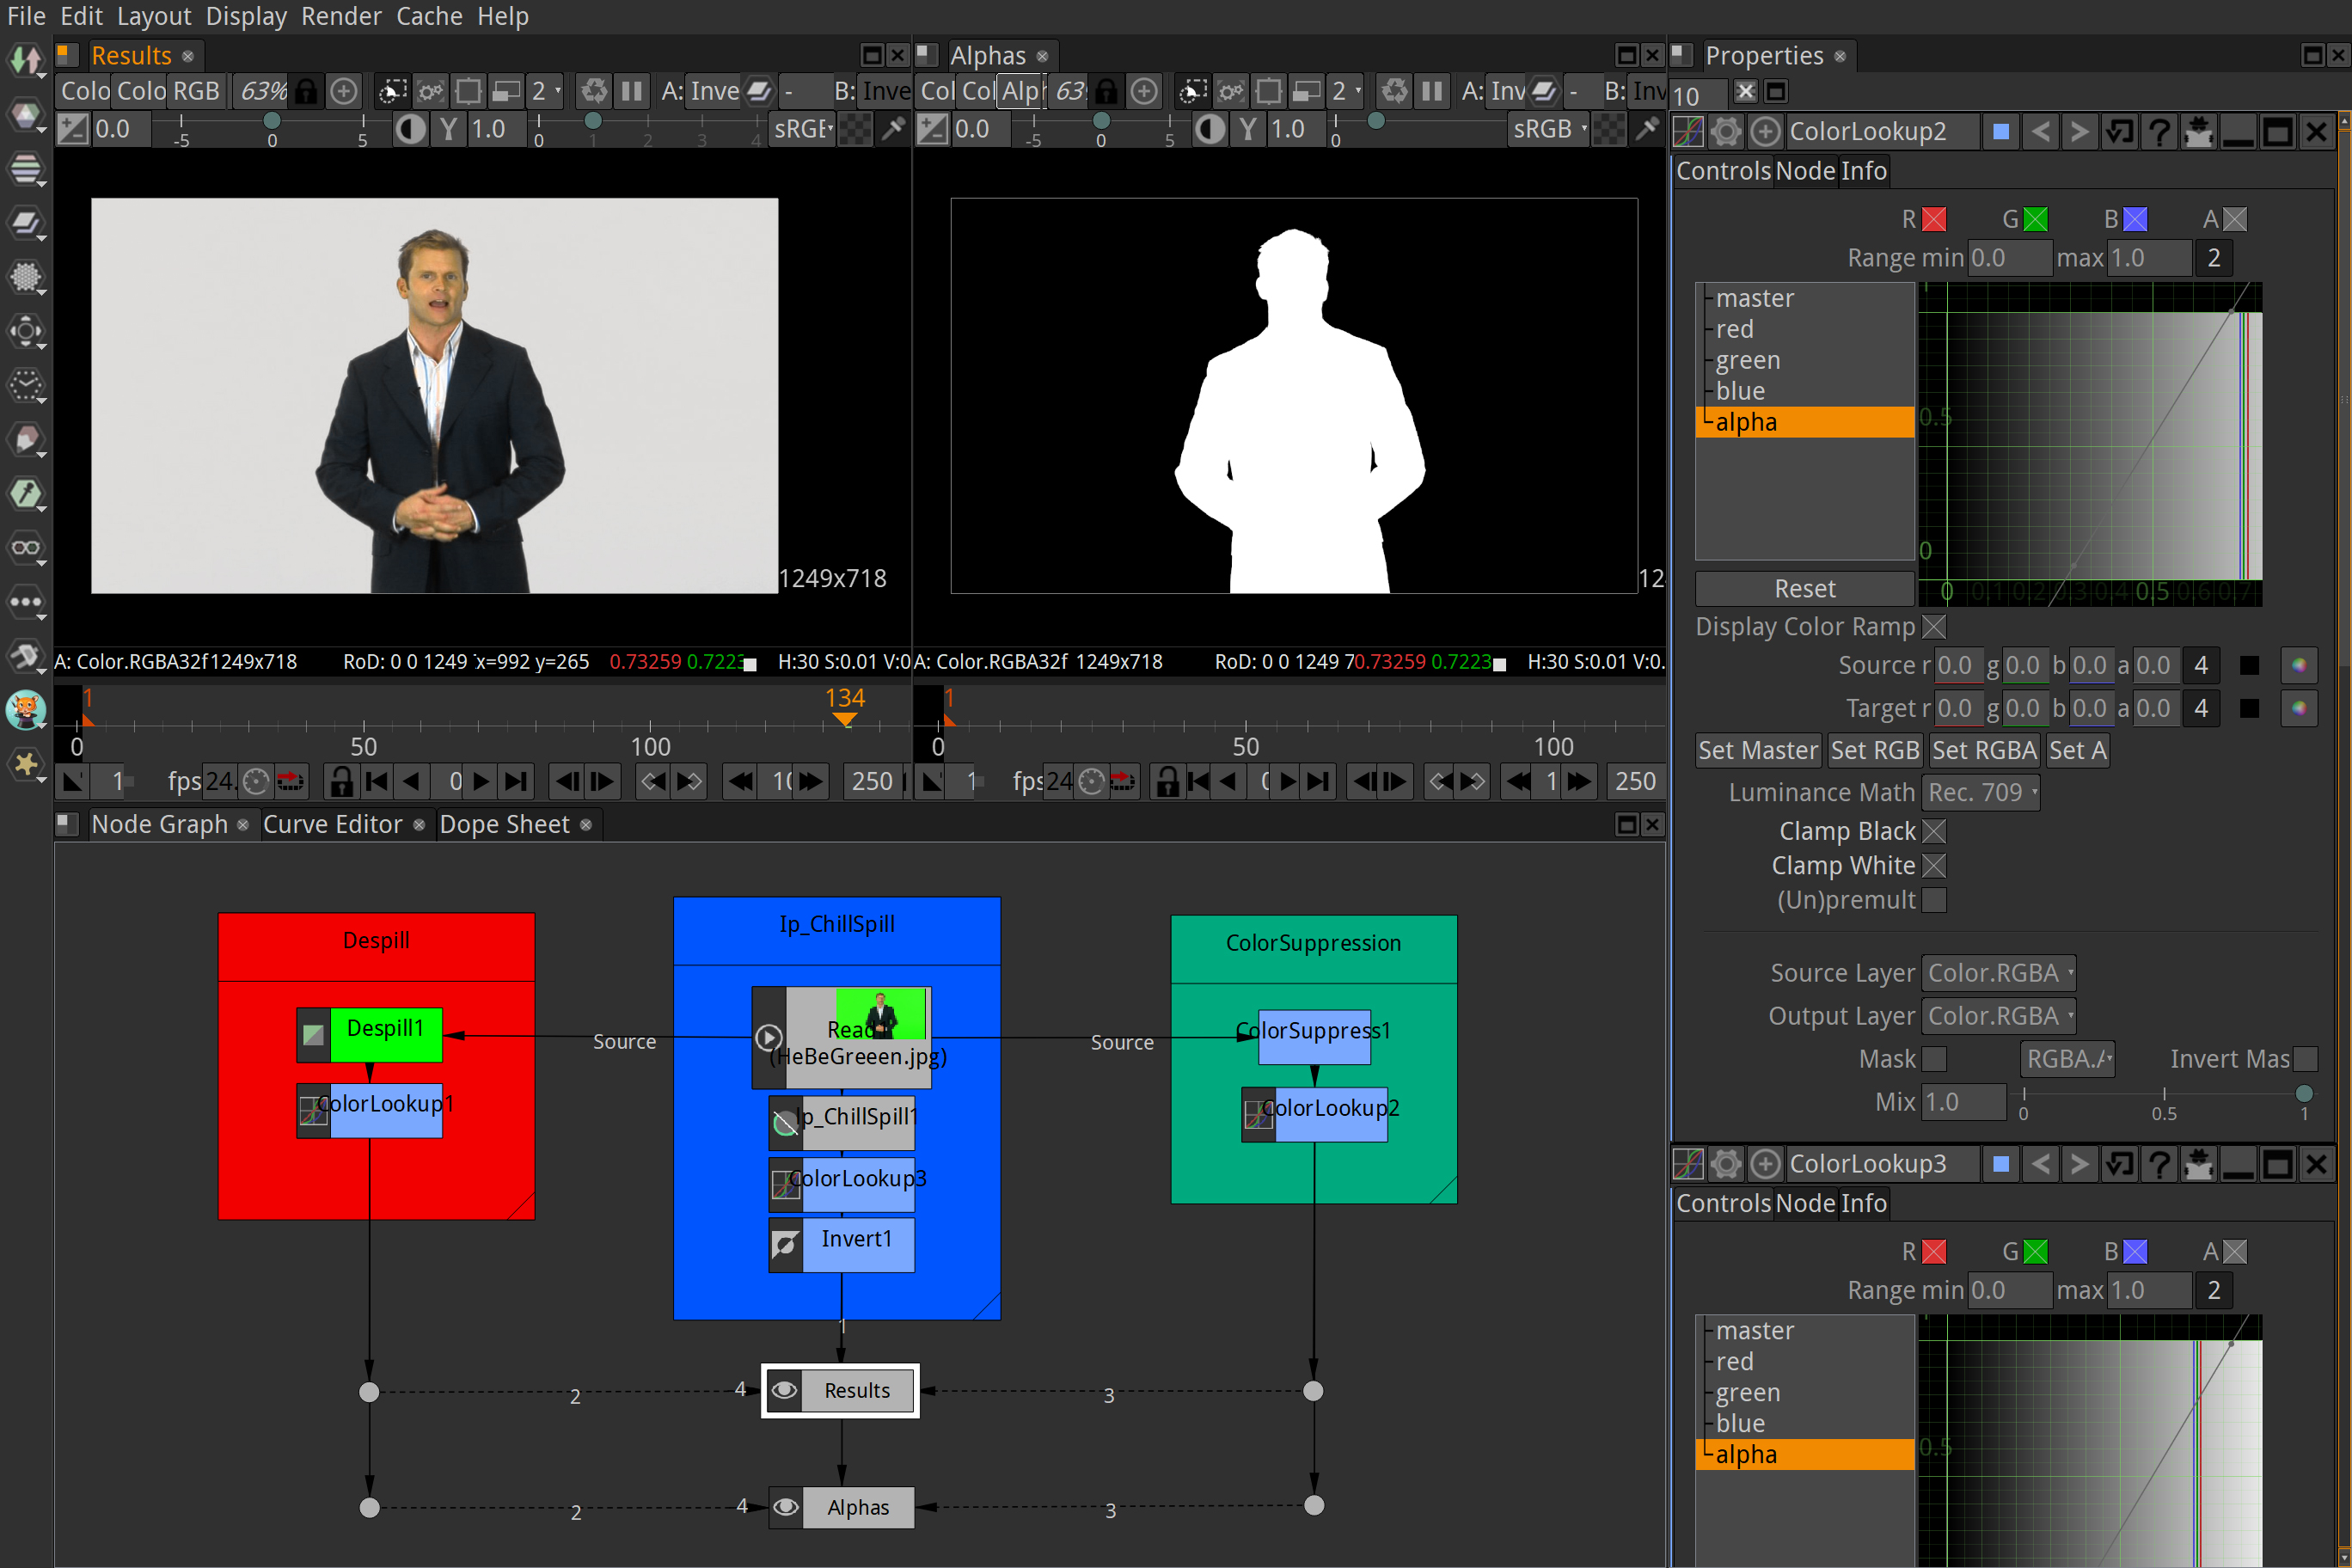
Task: Disable the Clamp Black checkbox
Action: 1935,831
